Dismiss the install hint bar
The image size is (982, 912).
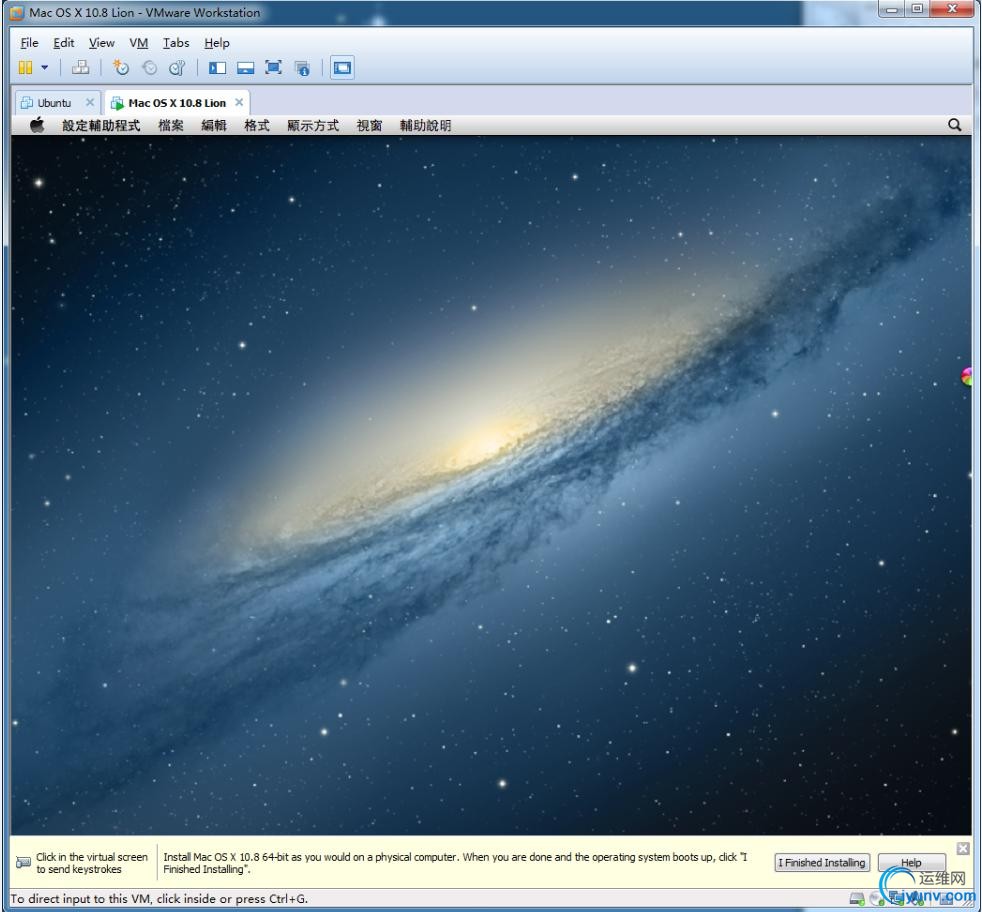tap(963, 848)
